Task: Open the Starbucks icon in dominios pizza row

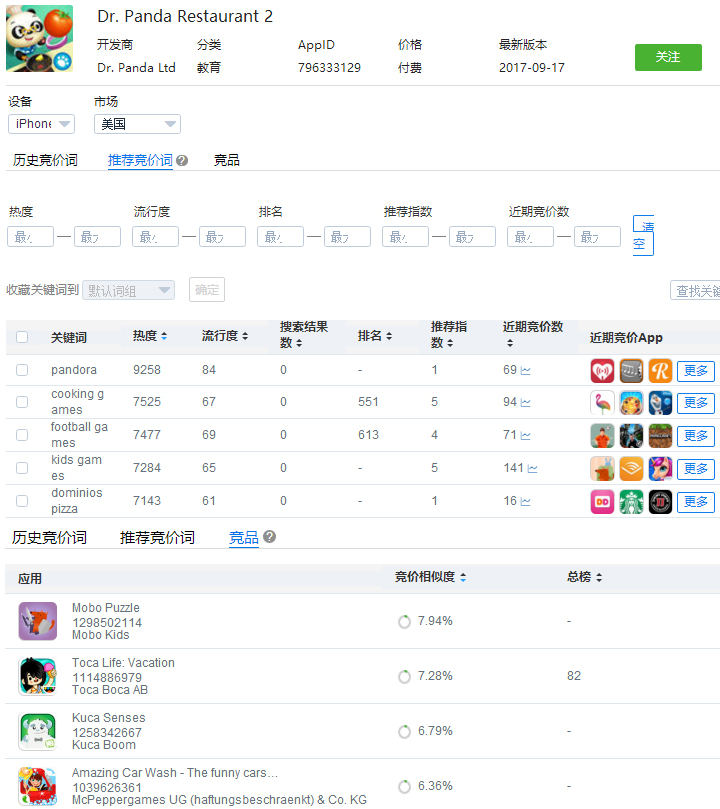Action: point(631,501)
